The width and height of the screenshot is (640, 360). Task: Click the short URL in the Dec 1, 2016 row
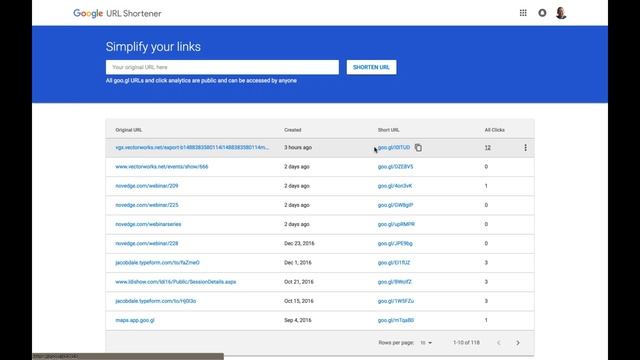click(x=393, y=262)
